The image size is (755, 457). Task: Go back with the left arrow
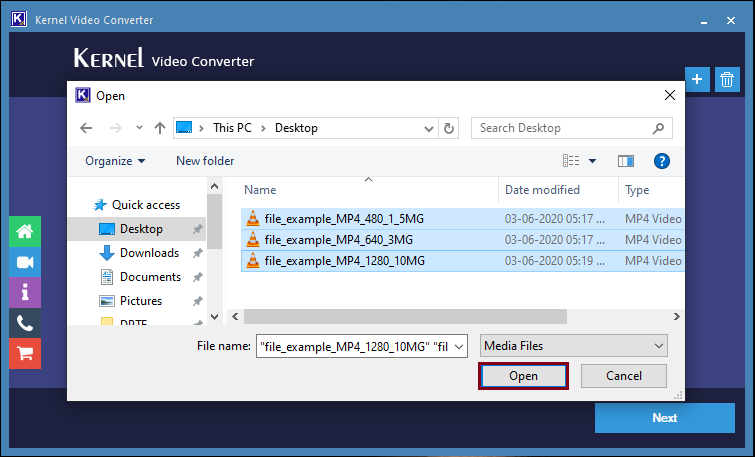[86, 128]
